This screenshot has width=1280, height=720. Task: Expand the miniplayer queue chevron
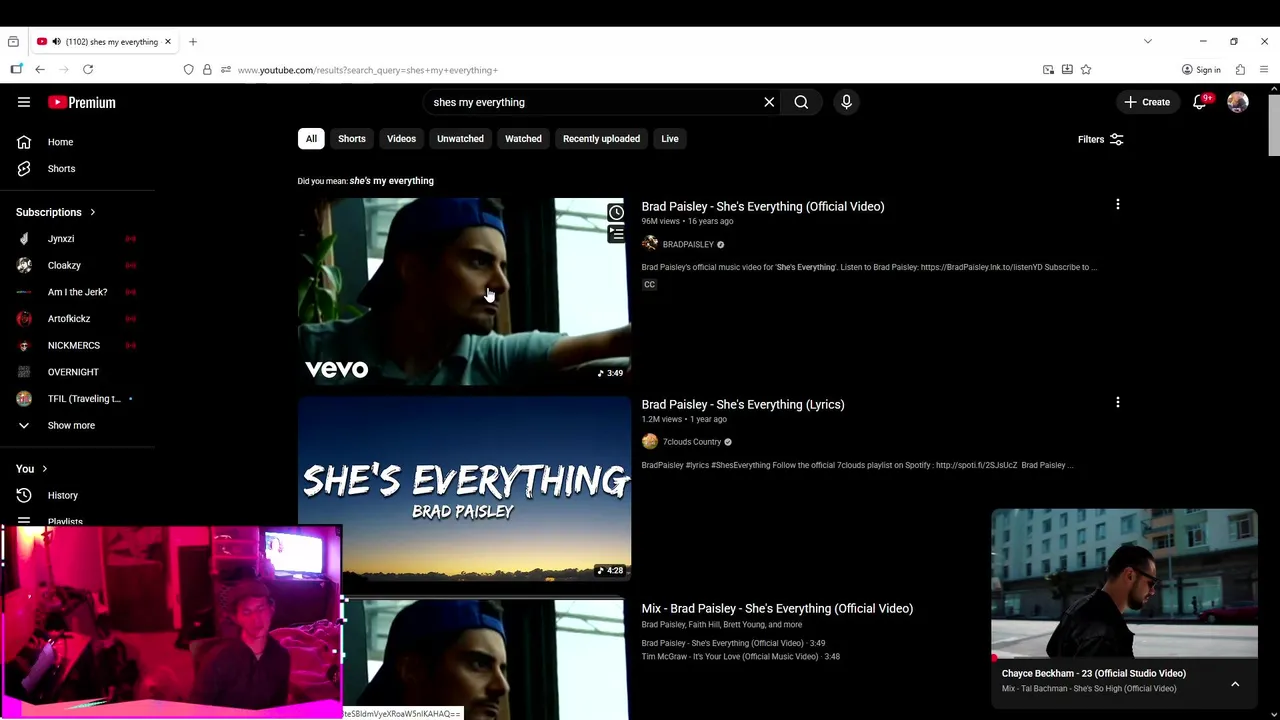(x=1235, y=684)
